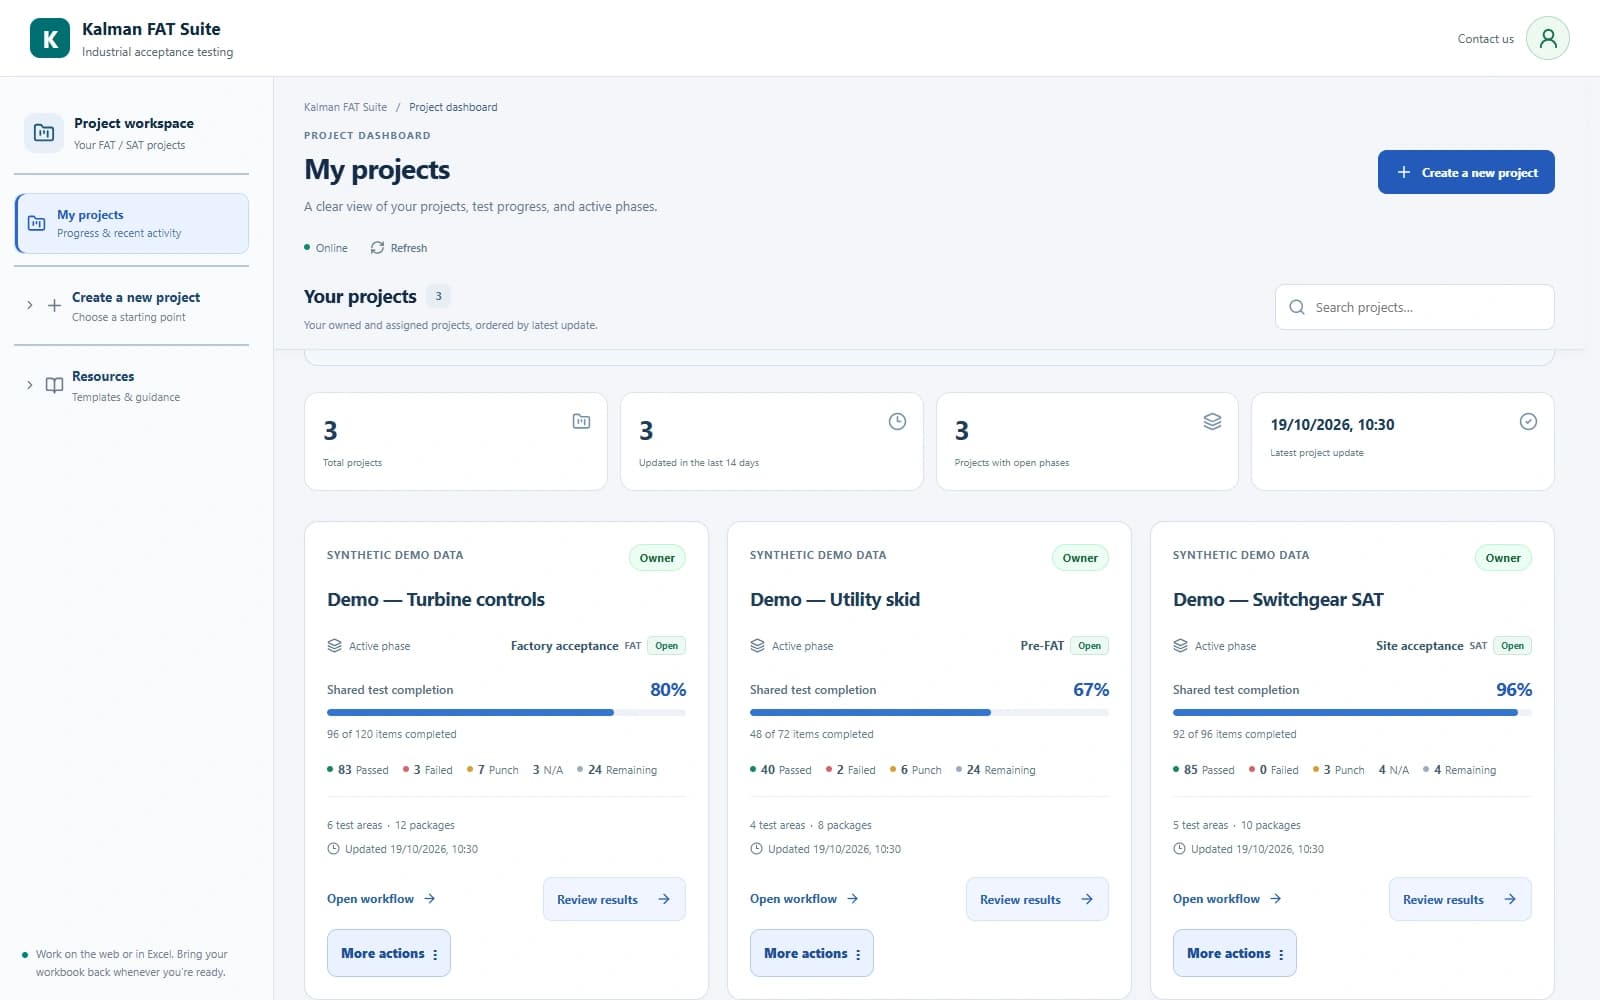The width and height of the screenshot is (1600, 1000).
Task: Click the Open status badge on Switchgear SAT
Action: (1512, 645)
